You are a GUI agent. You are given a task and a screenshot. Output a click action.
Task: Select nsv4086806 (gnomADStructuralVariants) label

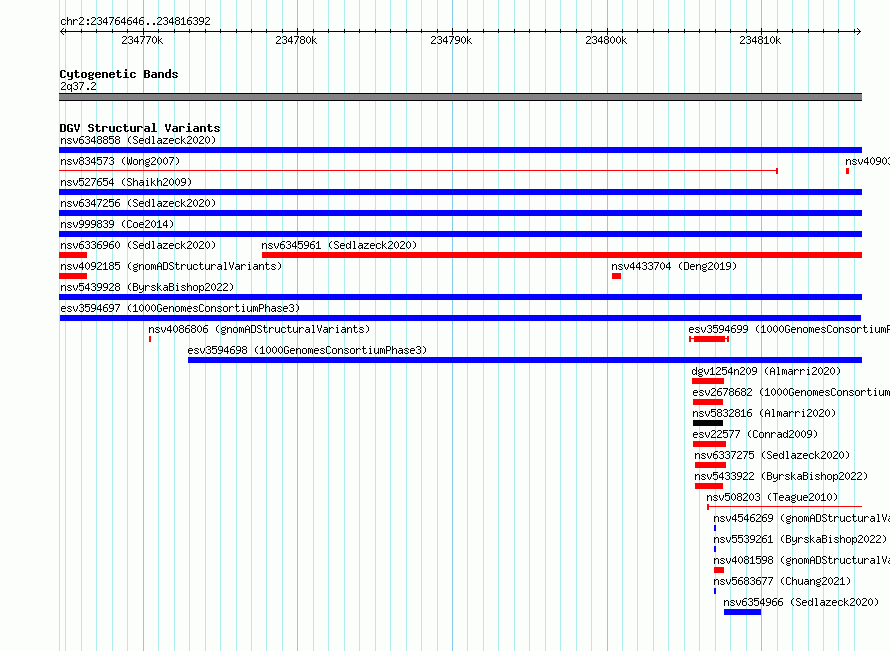[259, 329]
